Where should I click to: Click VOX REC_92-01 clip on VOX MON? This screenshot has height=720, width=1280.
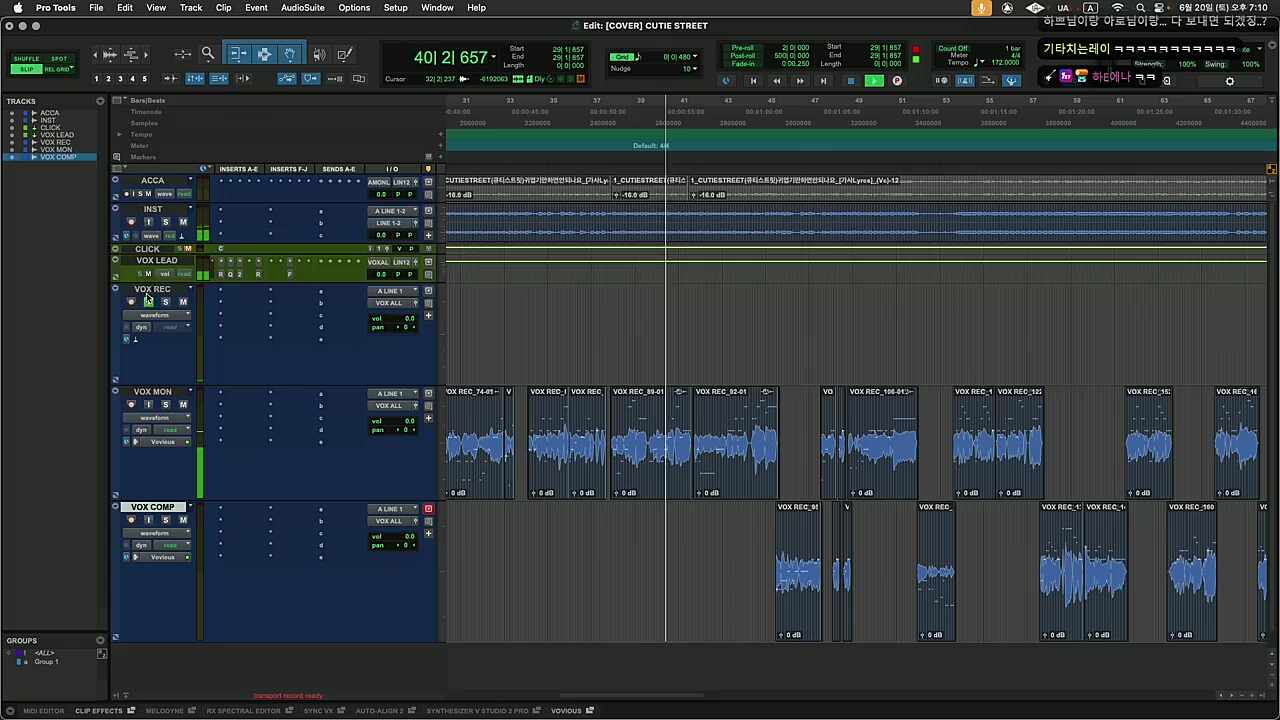[735, 442]
